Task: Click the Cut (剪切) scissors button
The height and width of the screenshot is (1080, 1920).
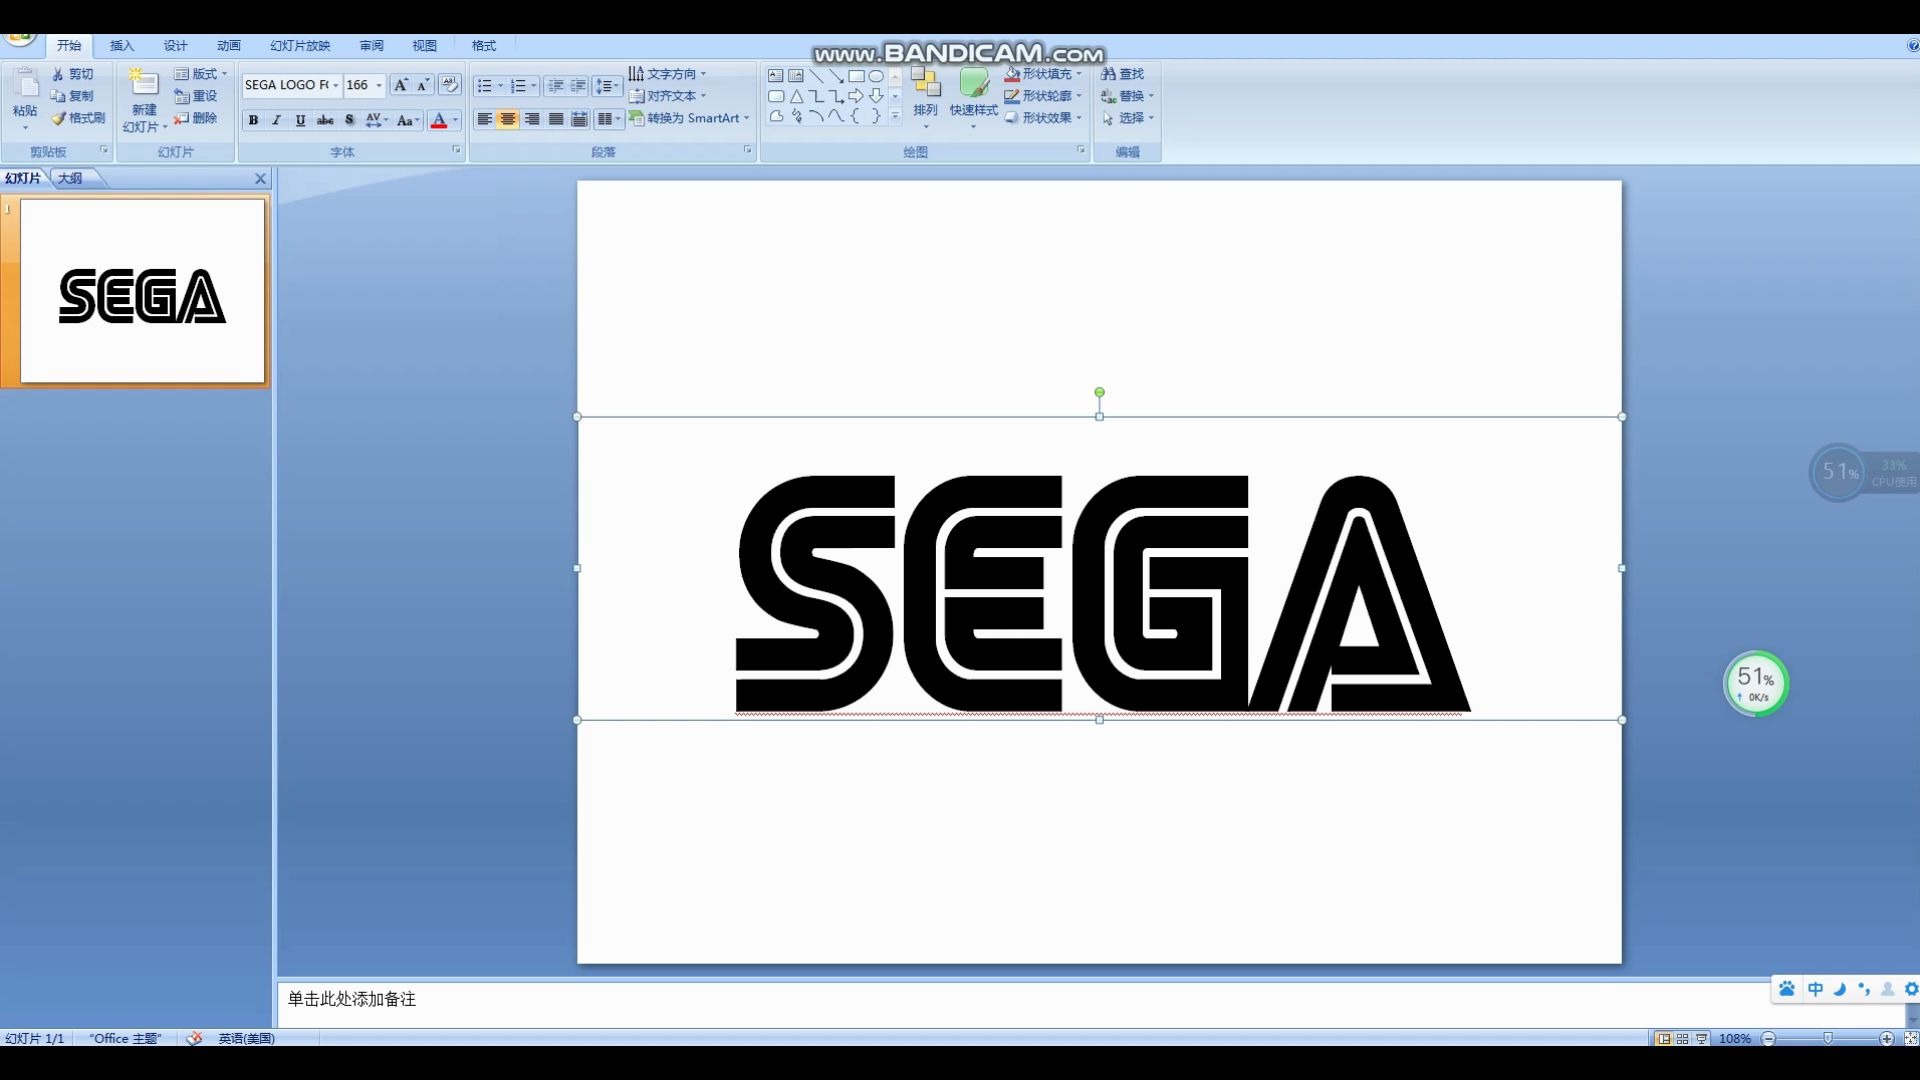Action: tap(73, 74)
